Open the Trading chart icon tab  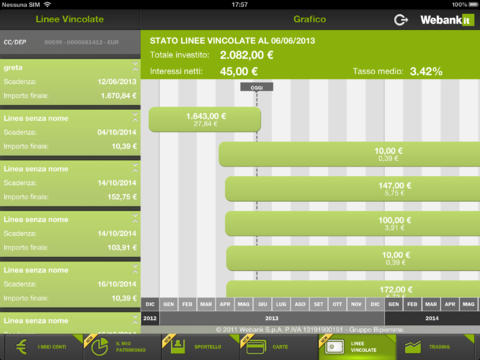coord(436,347)
